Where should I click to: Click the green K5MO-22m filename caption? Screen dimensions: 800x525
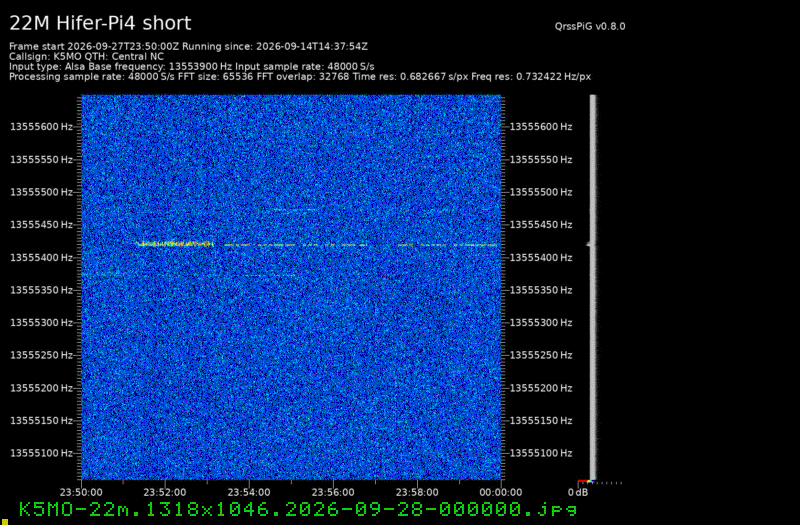click(x=298, y=509)
